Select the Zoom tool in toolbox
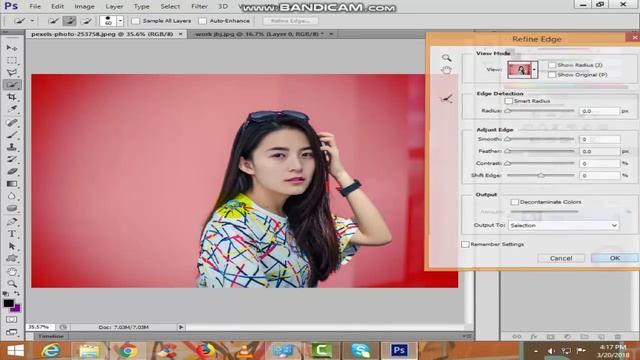This screenshot has height=360, width=640. (x=12, y=283)
